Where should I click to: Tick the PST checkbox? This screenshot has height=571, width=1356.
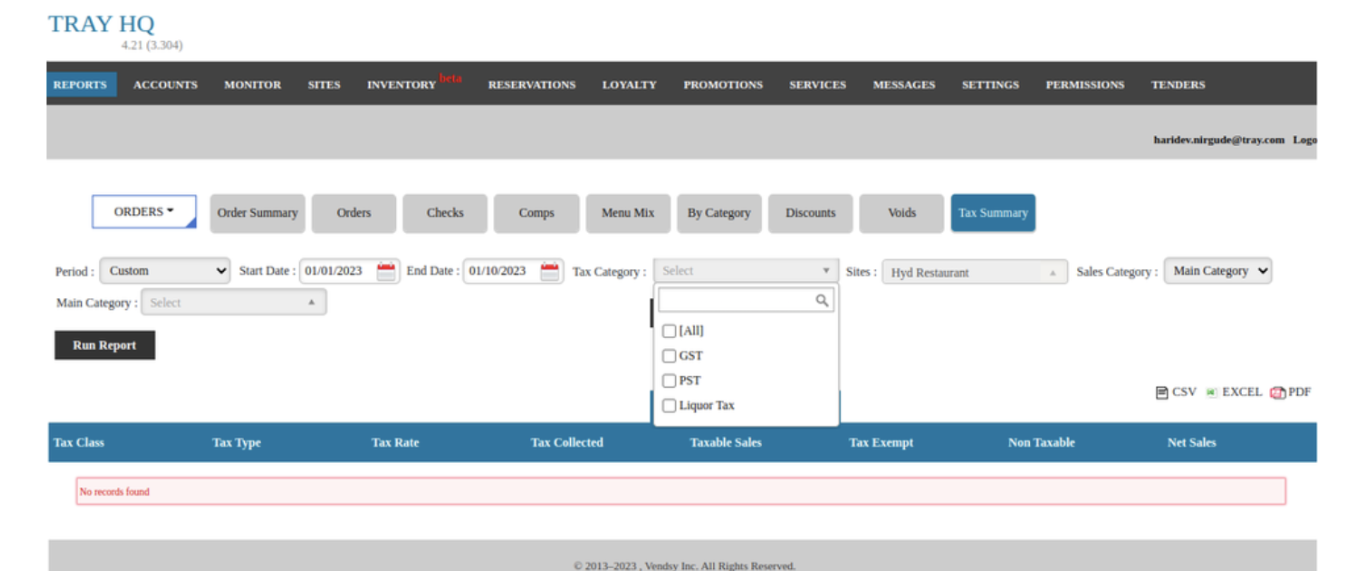(x=669, y=381)
